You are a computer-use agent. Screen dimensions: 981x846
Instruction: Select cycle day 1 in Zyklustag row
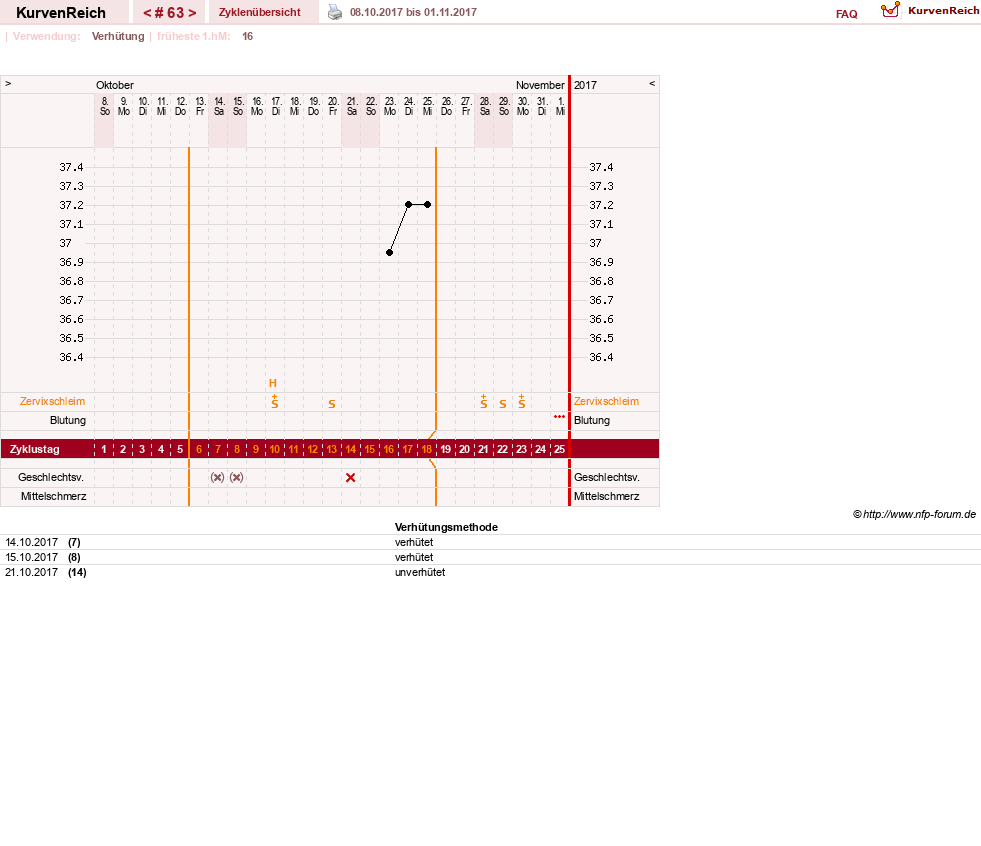pyautogui.click(x=104, y=449)
